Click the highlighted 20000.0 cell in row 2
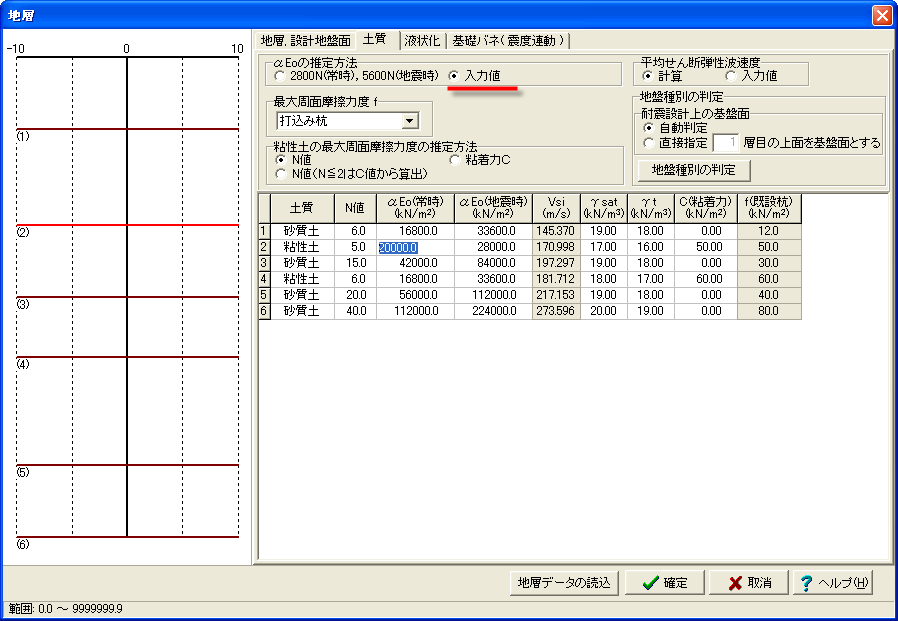The image size is (898, 621). [x=415, y=247]
